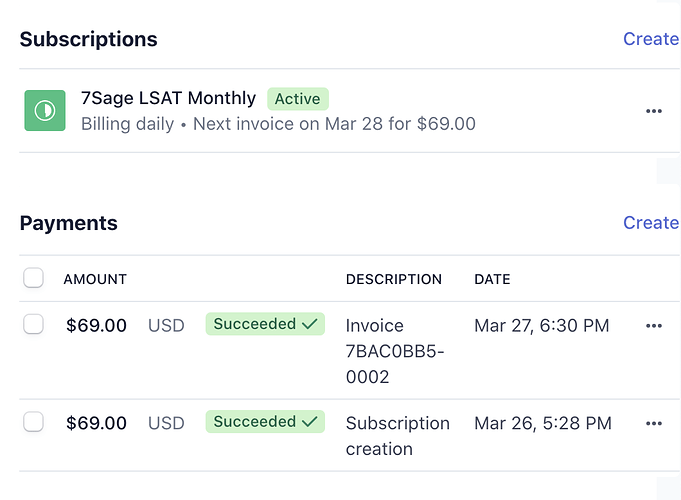The image size is (681, 500).
Task: Click Succeeded badge on the Mar 27 payment
Action: coord(265,324)
